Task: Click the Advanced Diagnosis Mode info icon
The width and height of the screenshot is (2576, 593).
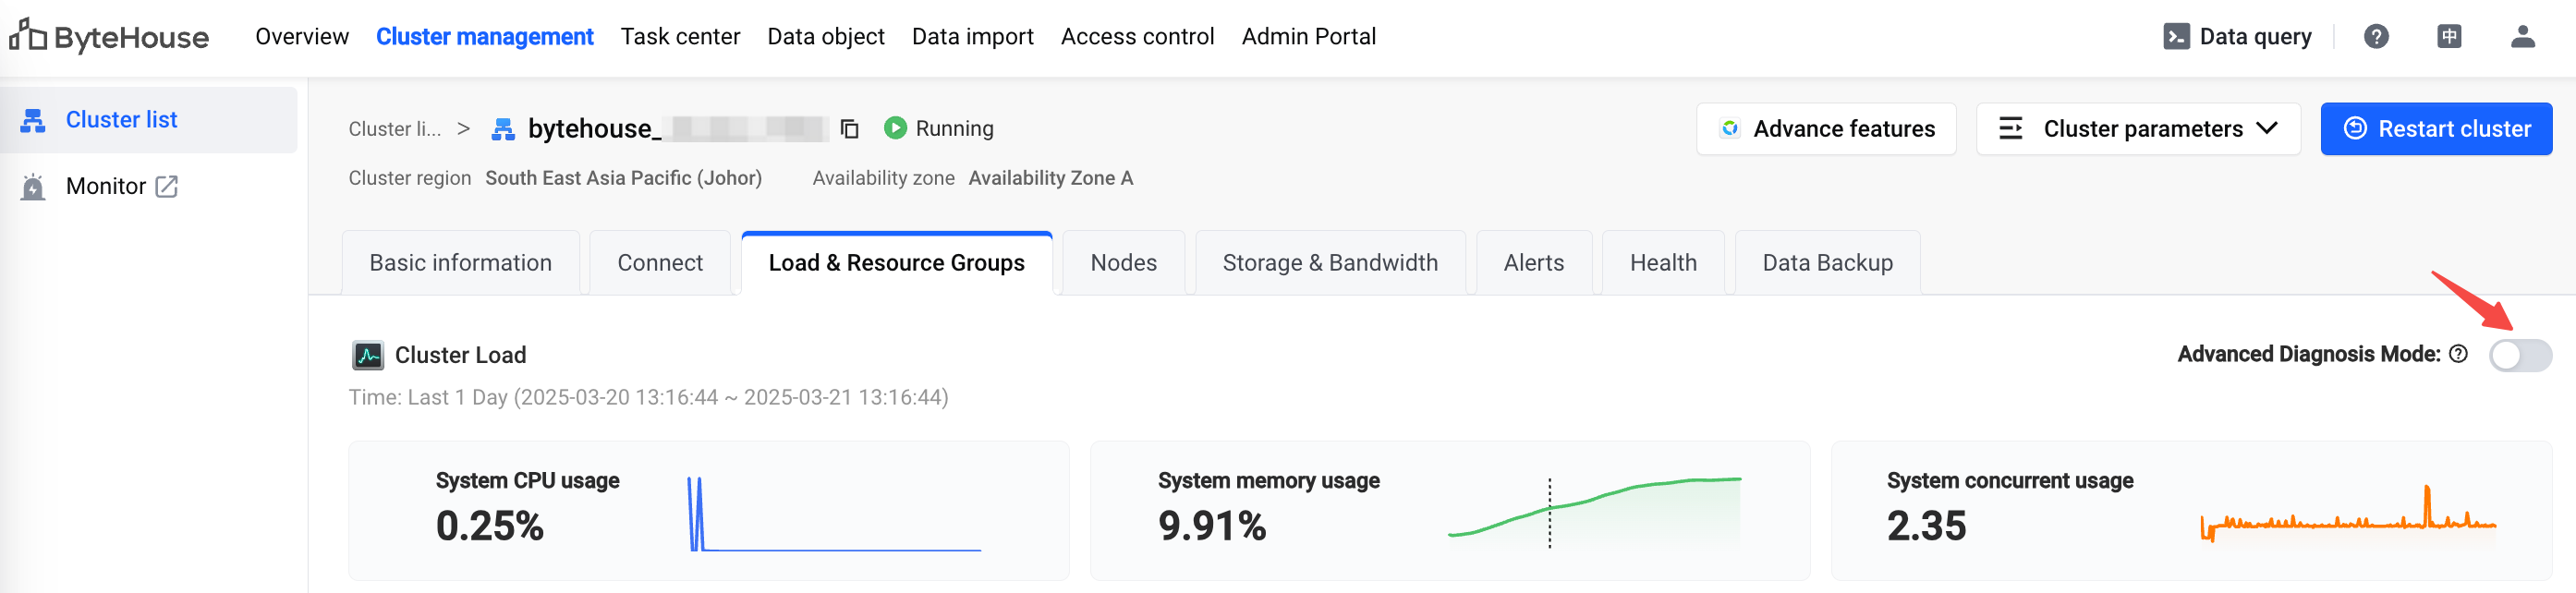Action: point(2458,354)
